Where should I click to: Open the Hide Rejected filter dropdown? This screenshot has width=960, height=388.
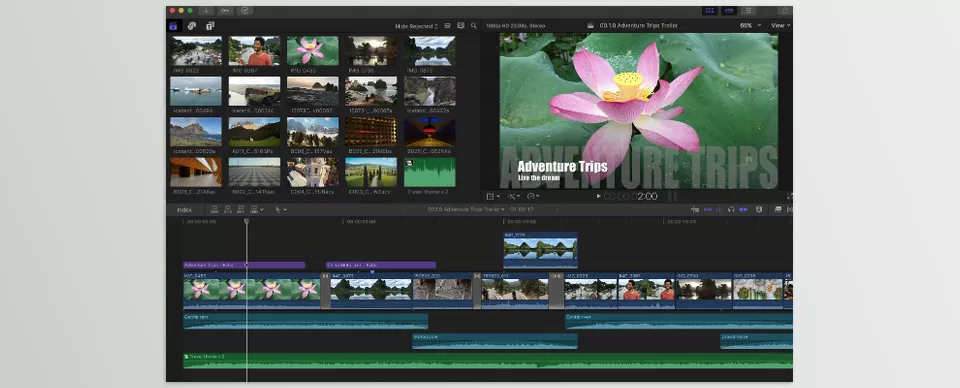(x=416, y=26)
